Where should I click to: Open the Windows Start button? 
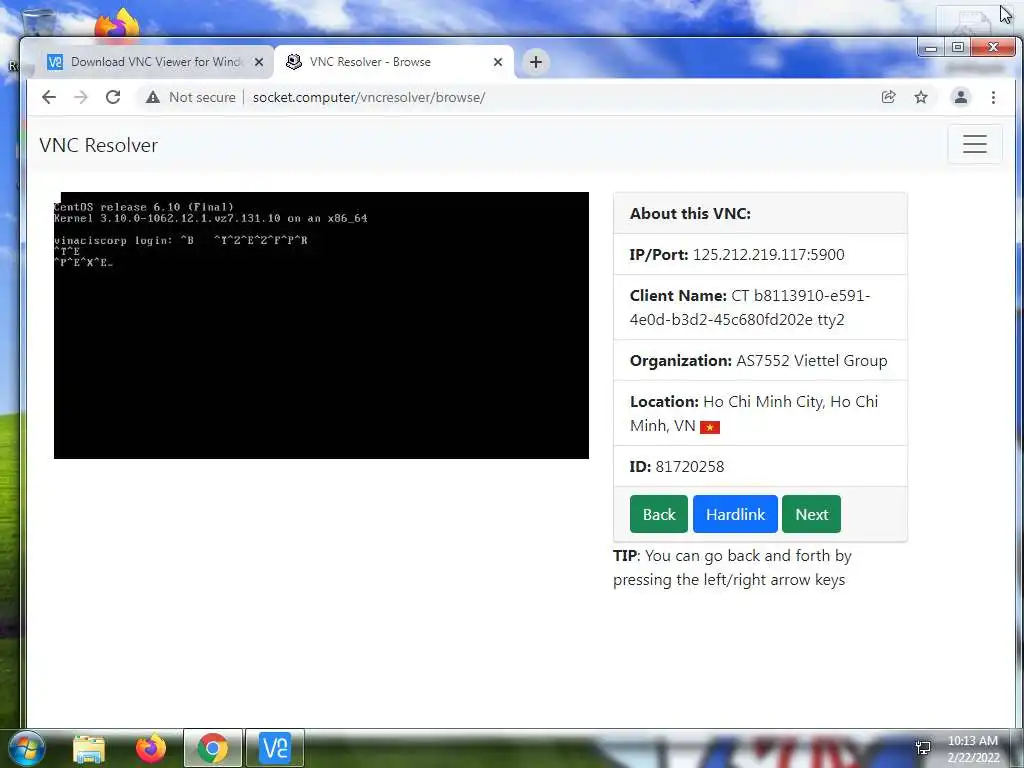pyautogui.click(x=25, y=748)
